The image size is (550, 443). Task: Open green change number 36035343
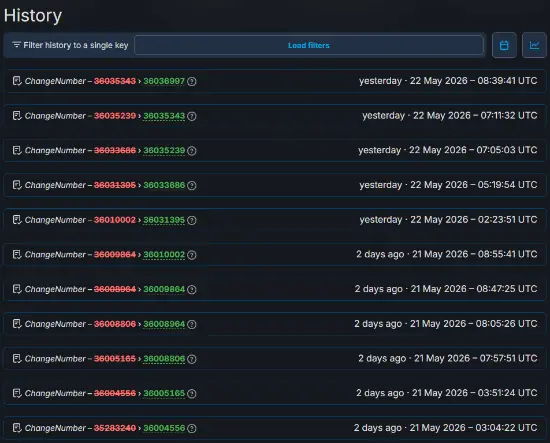(x=164, y=116)
